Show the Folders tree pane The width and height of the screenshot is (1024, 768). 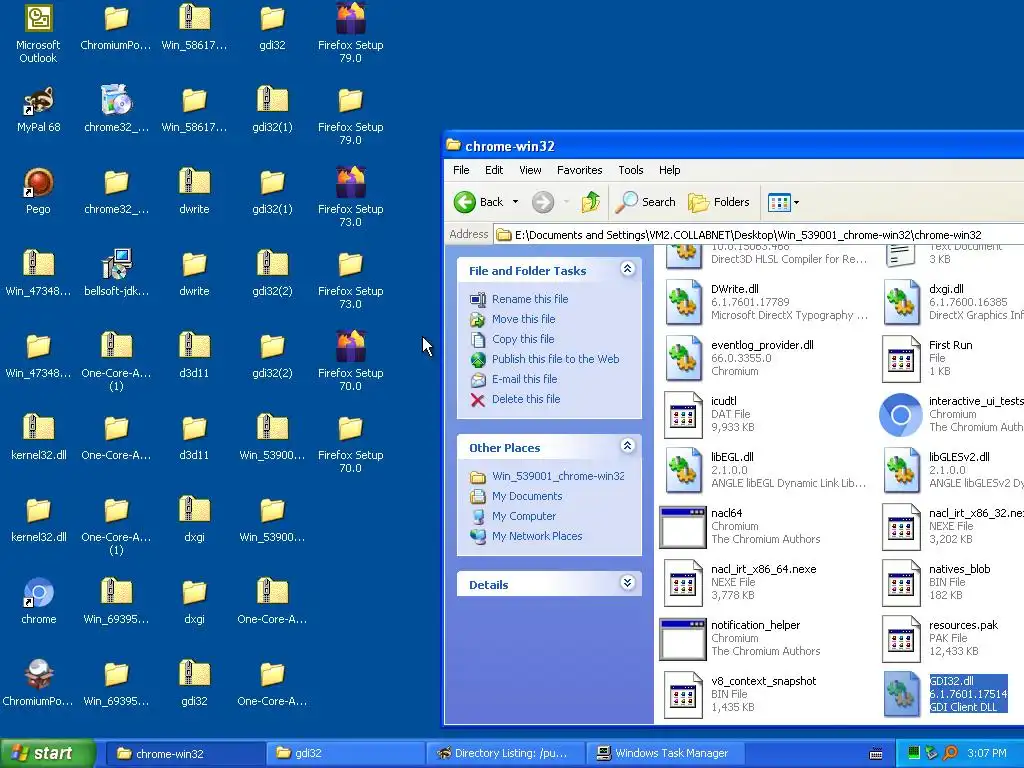click(718, 202)
